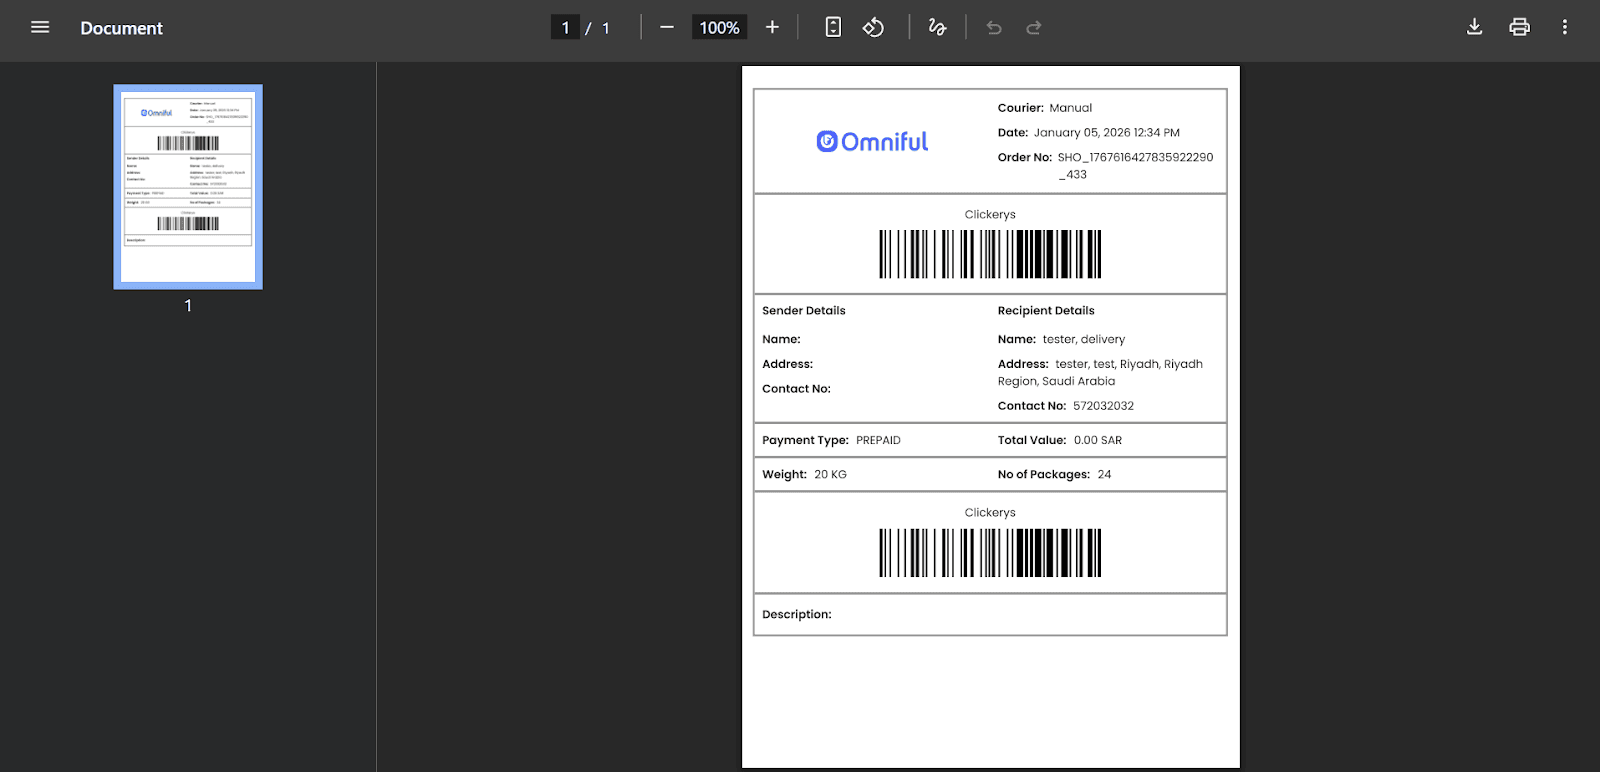Click the zoom out minus button
The image size is (1600, 772).
(667, 28)
